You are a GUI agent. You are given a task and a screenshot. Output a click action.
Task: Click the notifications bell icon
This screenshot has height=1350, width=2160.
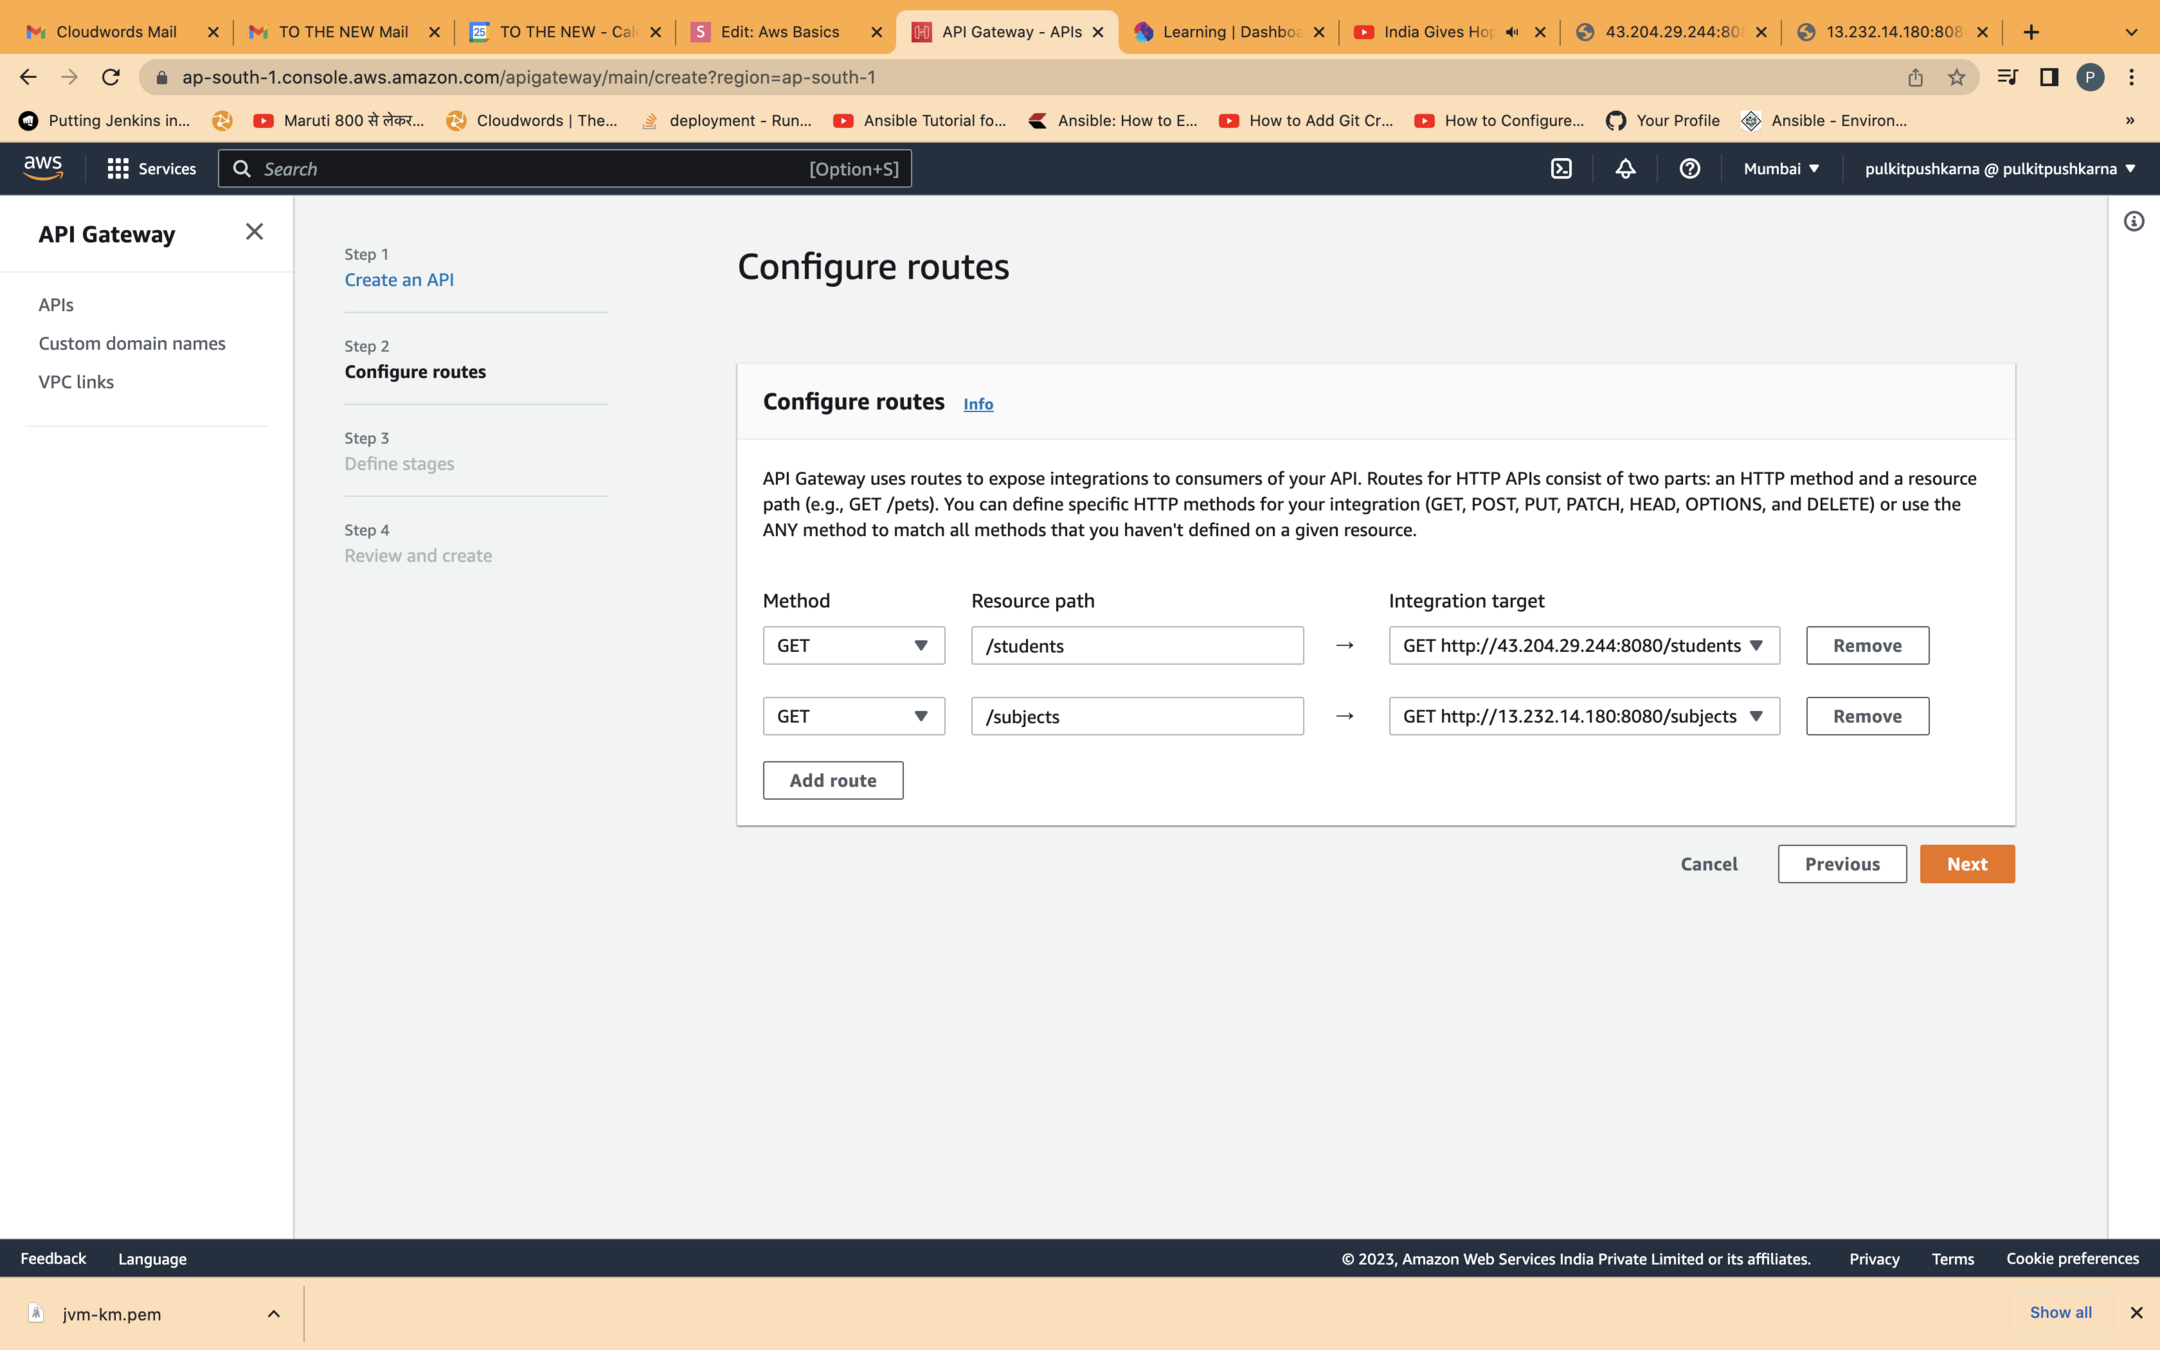(1625, 169)
